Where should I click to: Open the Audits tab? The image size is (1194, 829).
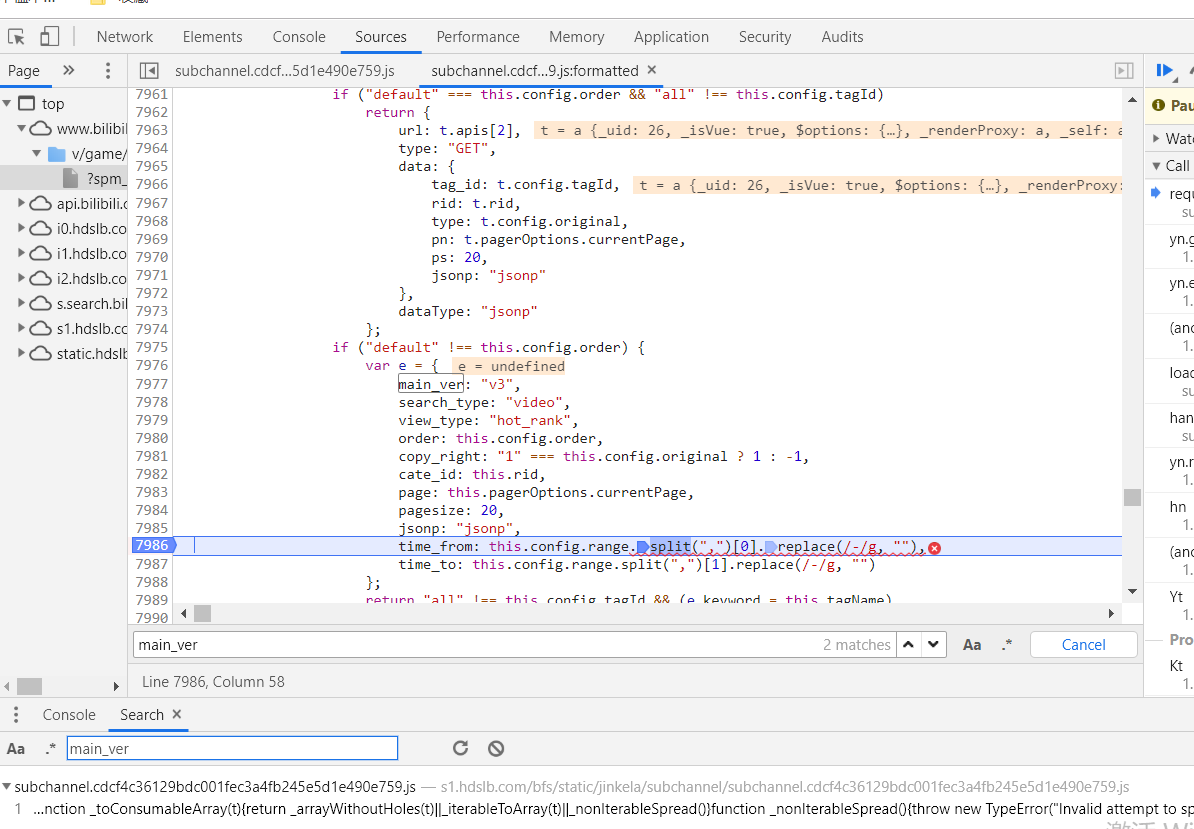(842, 37)
